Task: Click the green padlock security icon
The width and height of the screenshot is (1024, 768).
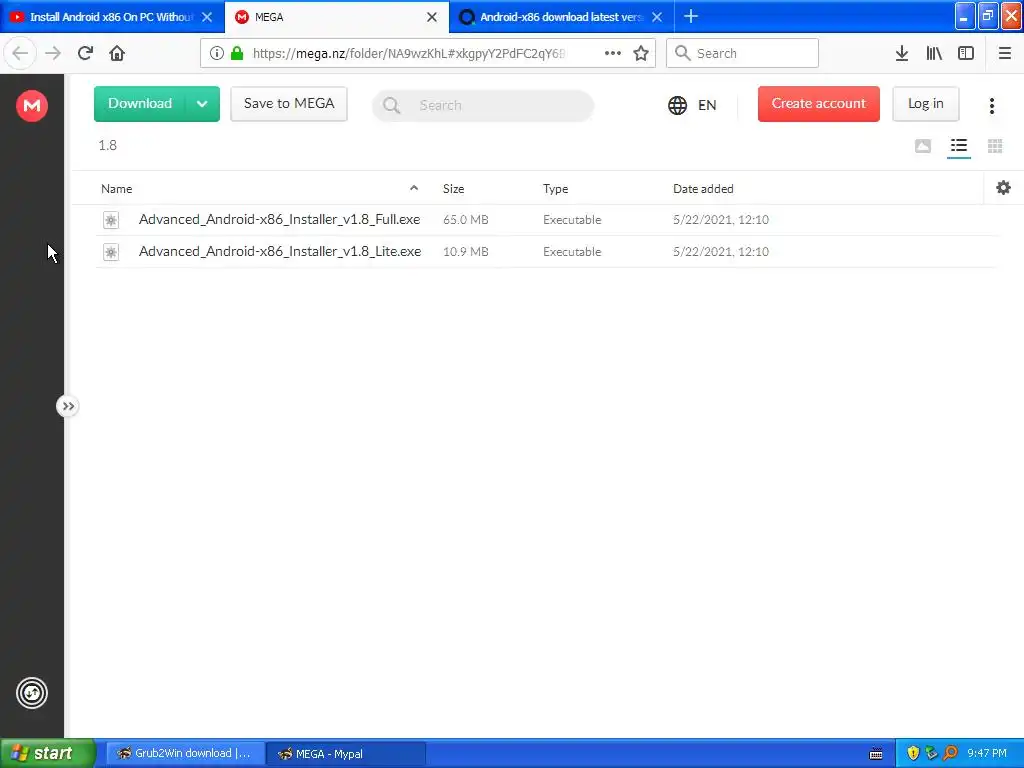Action: (237, 53)
